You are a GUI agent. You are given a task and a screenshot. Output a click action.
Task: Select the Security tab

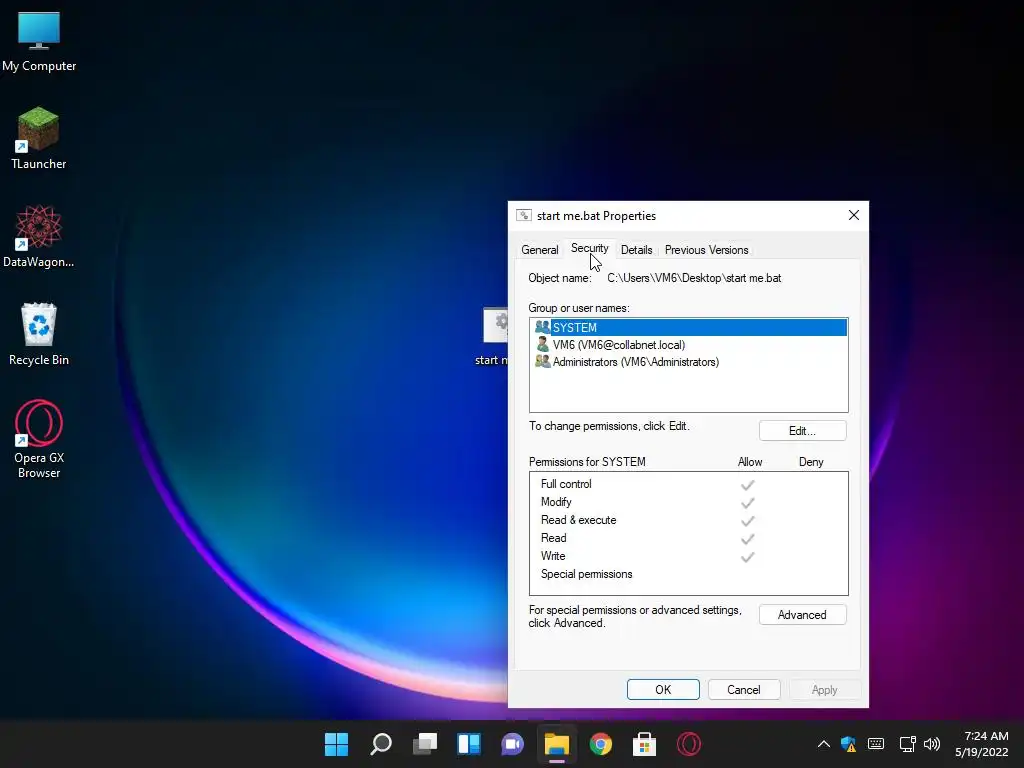click(589, 248)
